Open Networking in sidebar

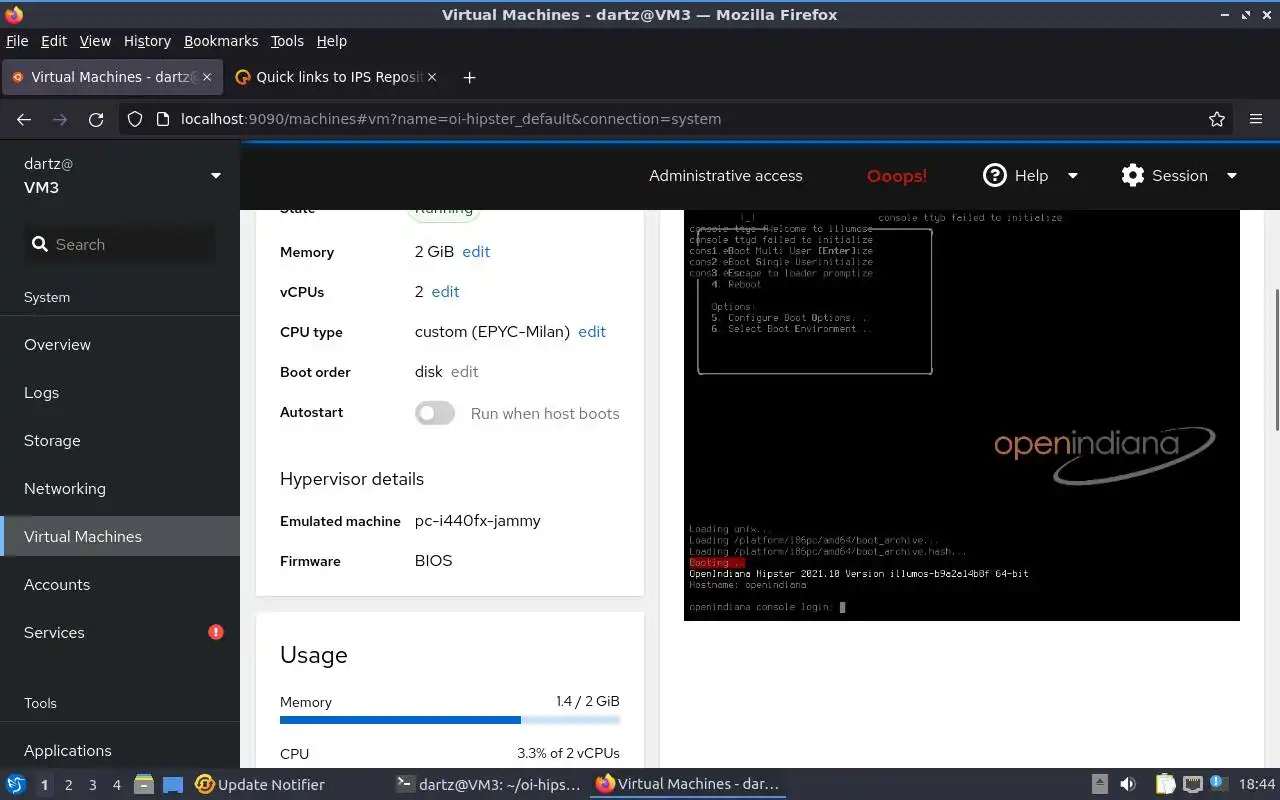(x=120, y=488)
